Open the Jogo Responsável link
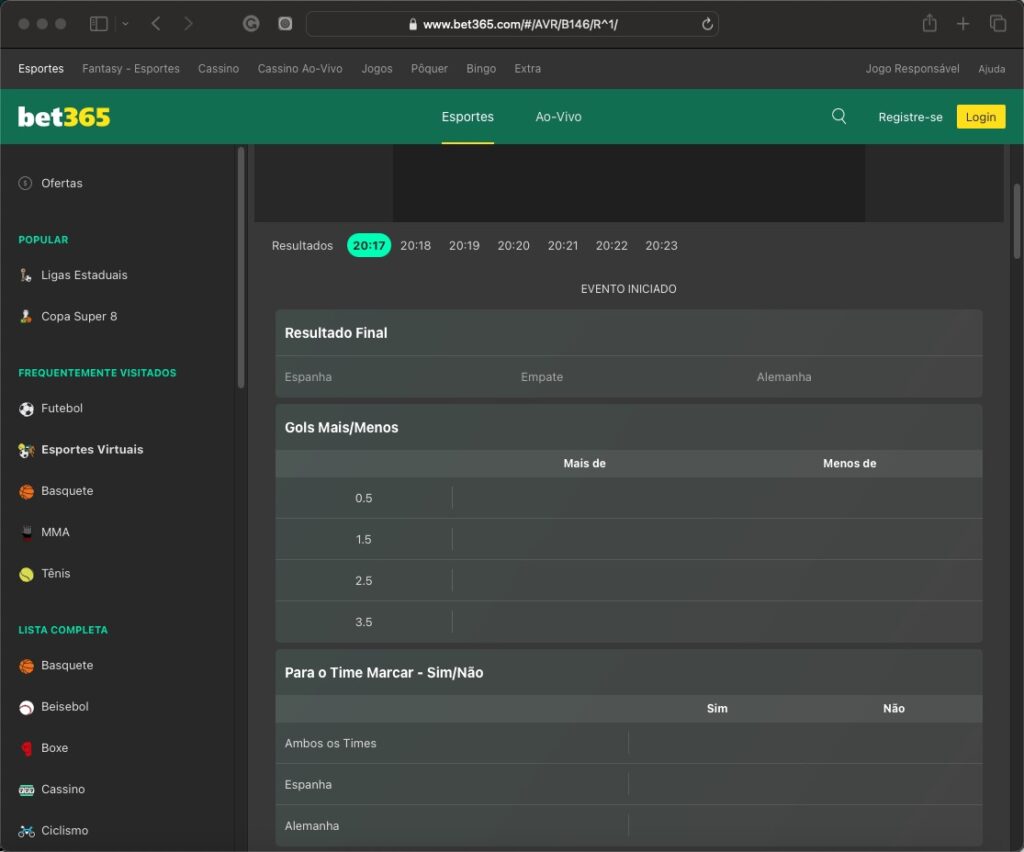This screenshot has width=1024, height=852. 912,69
